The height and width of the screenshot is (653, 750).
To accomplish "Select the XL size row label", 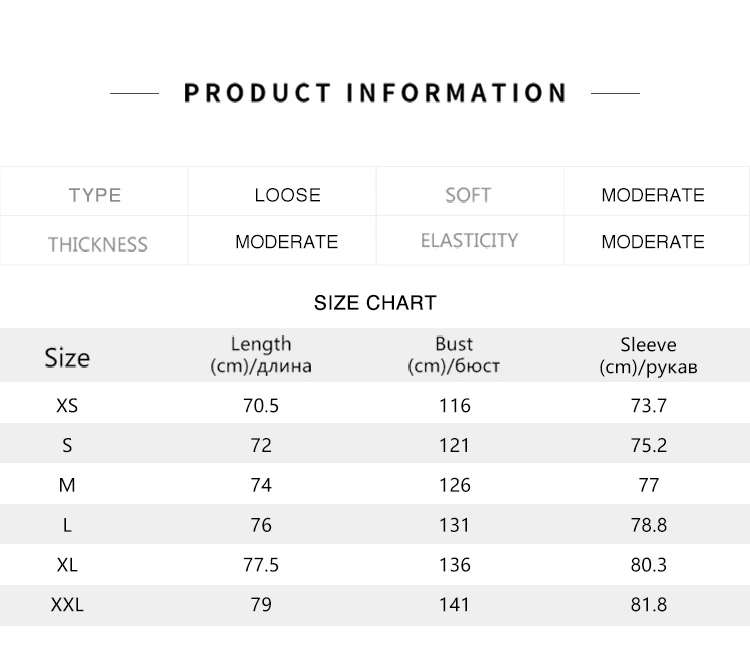I will point(67,565).
